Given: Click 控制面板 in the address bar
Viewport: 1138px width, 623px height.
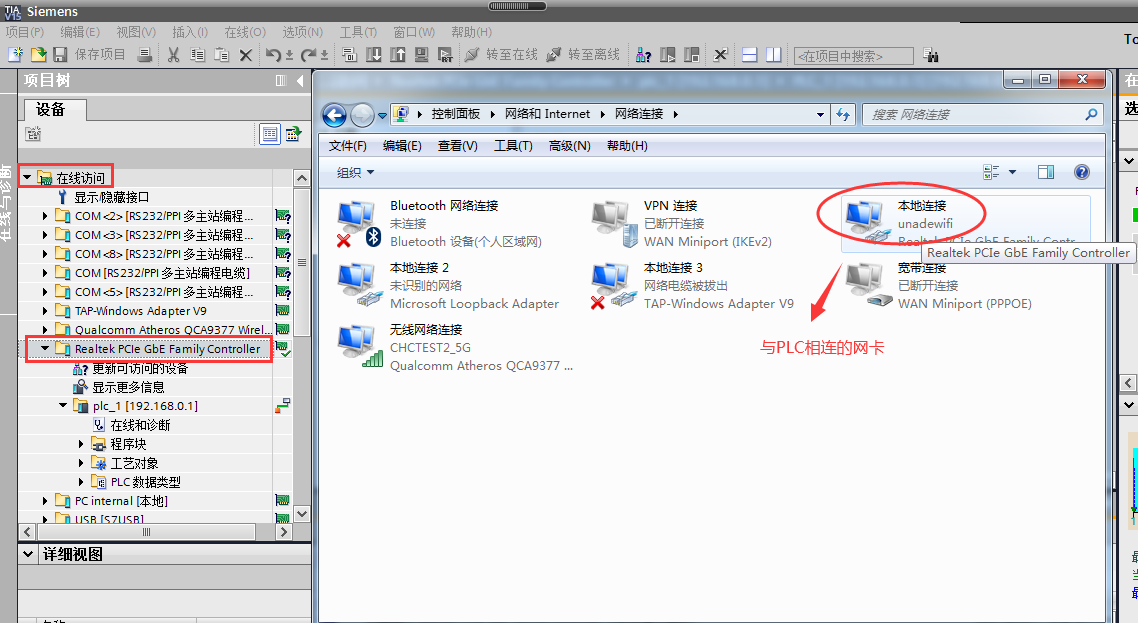Looking at the screenshot, I should (x=456, y=114).
